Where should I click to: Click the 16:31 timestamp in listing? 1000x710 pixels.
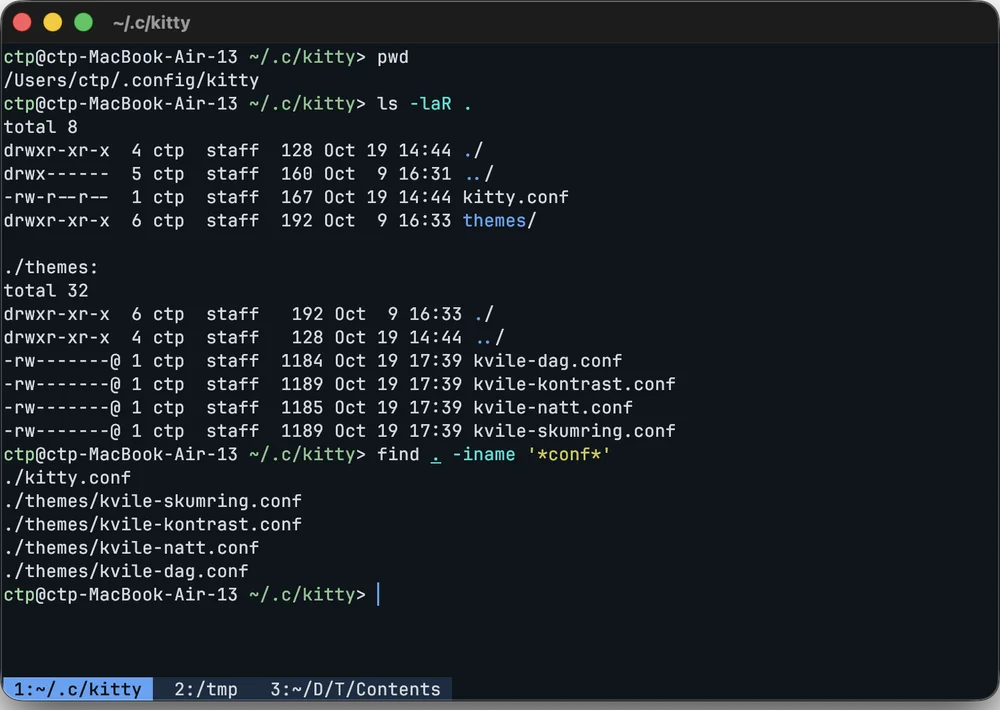(425, 174)
